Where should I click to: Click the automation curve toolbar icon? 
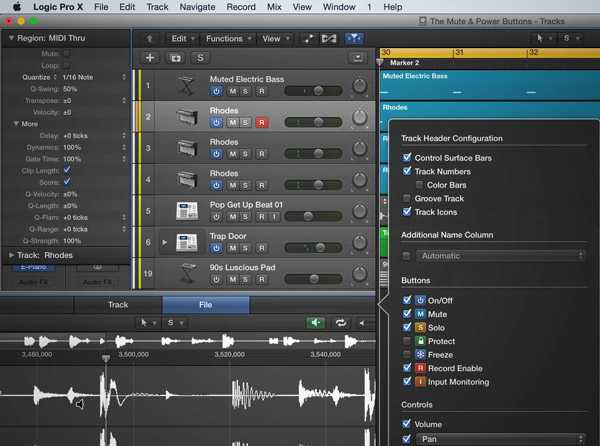[x=308, y=39]
